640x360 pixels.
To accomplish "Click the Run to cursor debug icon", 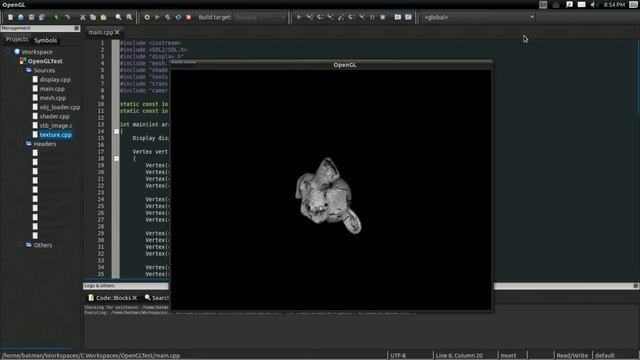I will [310, 17].
